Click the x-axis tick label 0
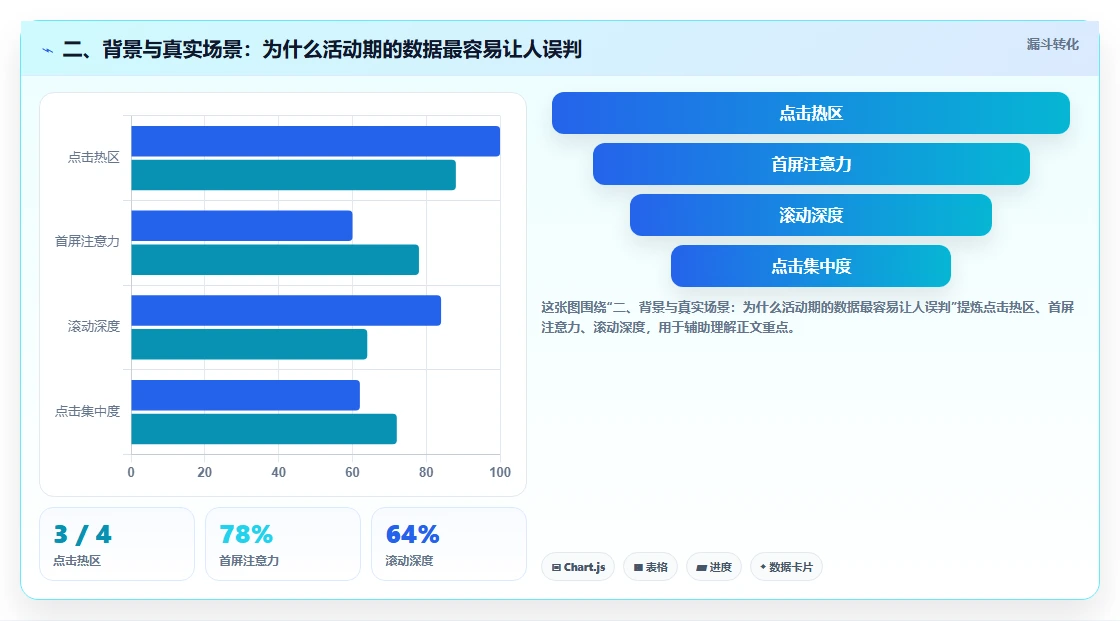 coord(131,472)
